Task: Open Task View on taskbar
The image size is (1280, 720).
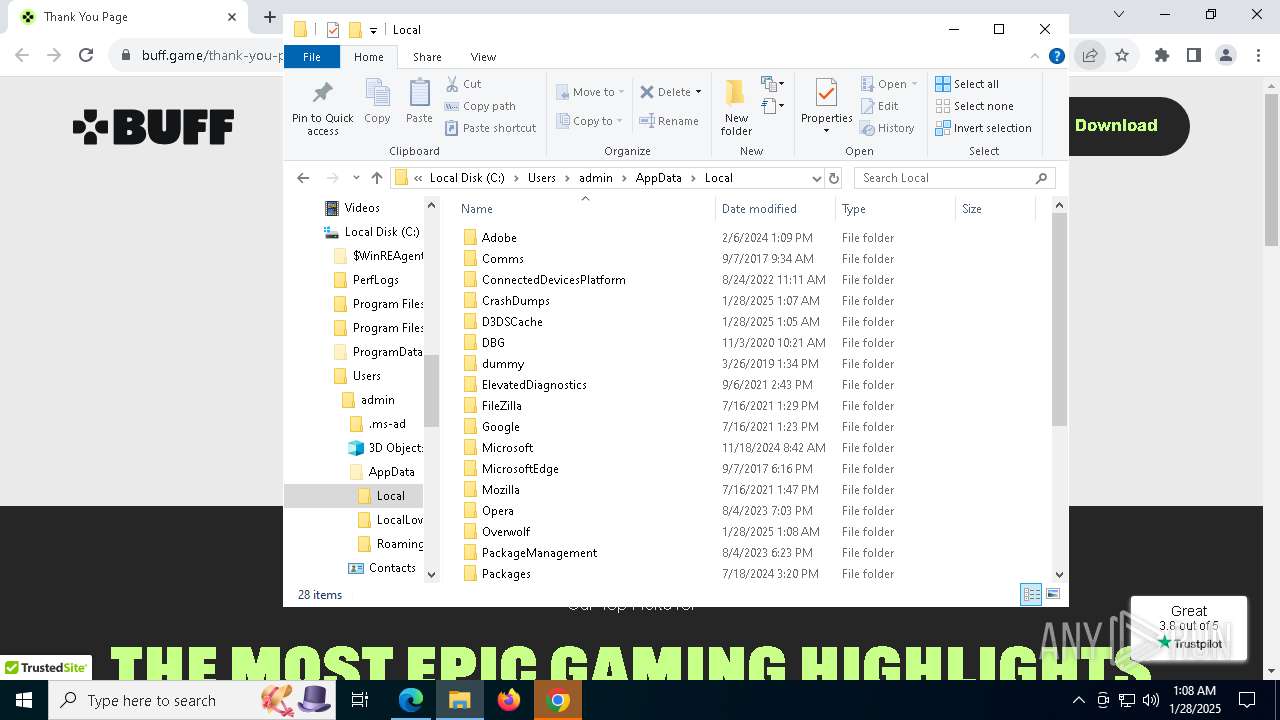Action: pos(360,700)
